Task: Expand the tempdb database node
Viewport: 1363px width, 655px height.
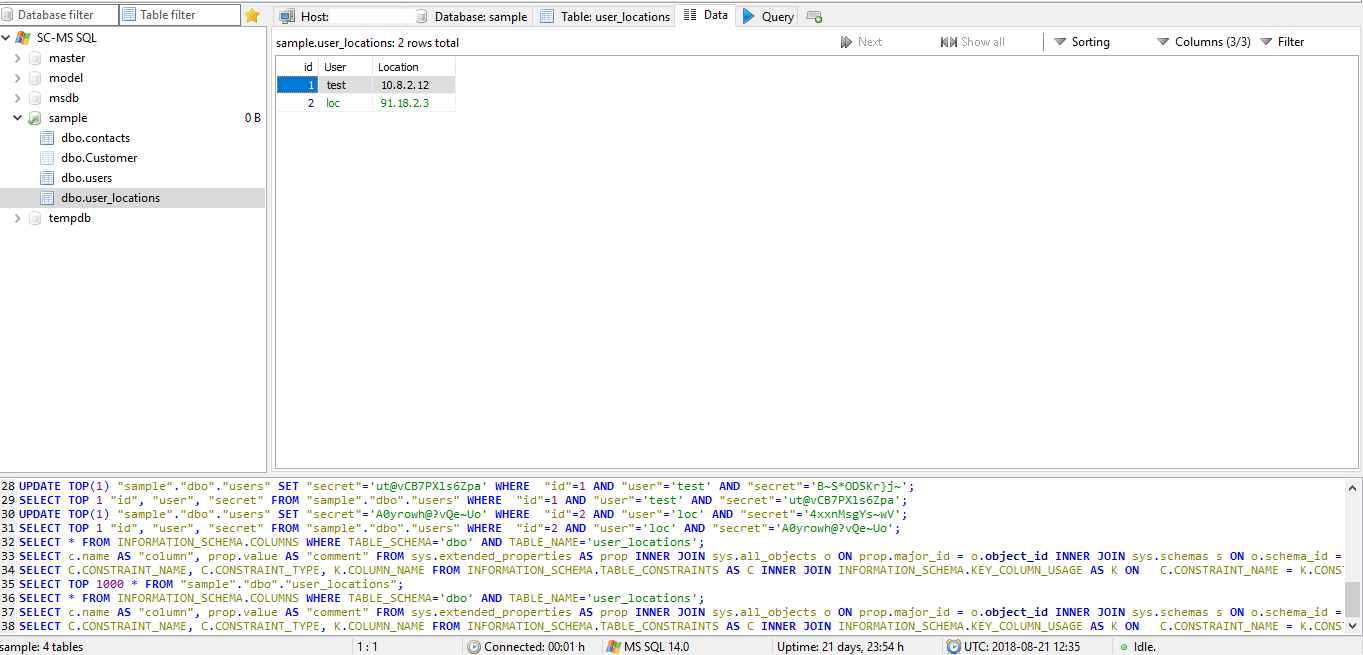Action: [x=18, y=218]
